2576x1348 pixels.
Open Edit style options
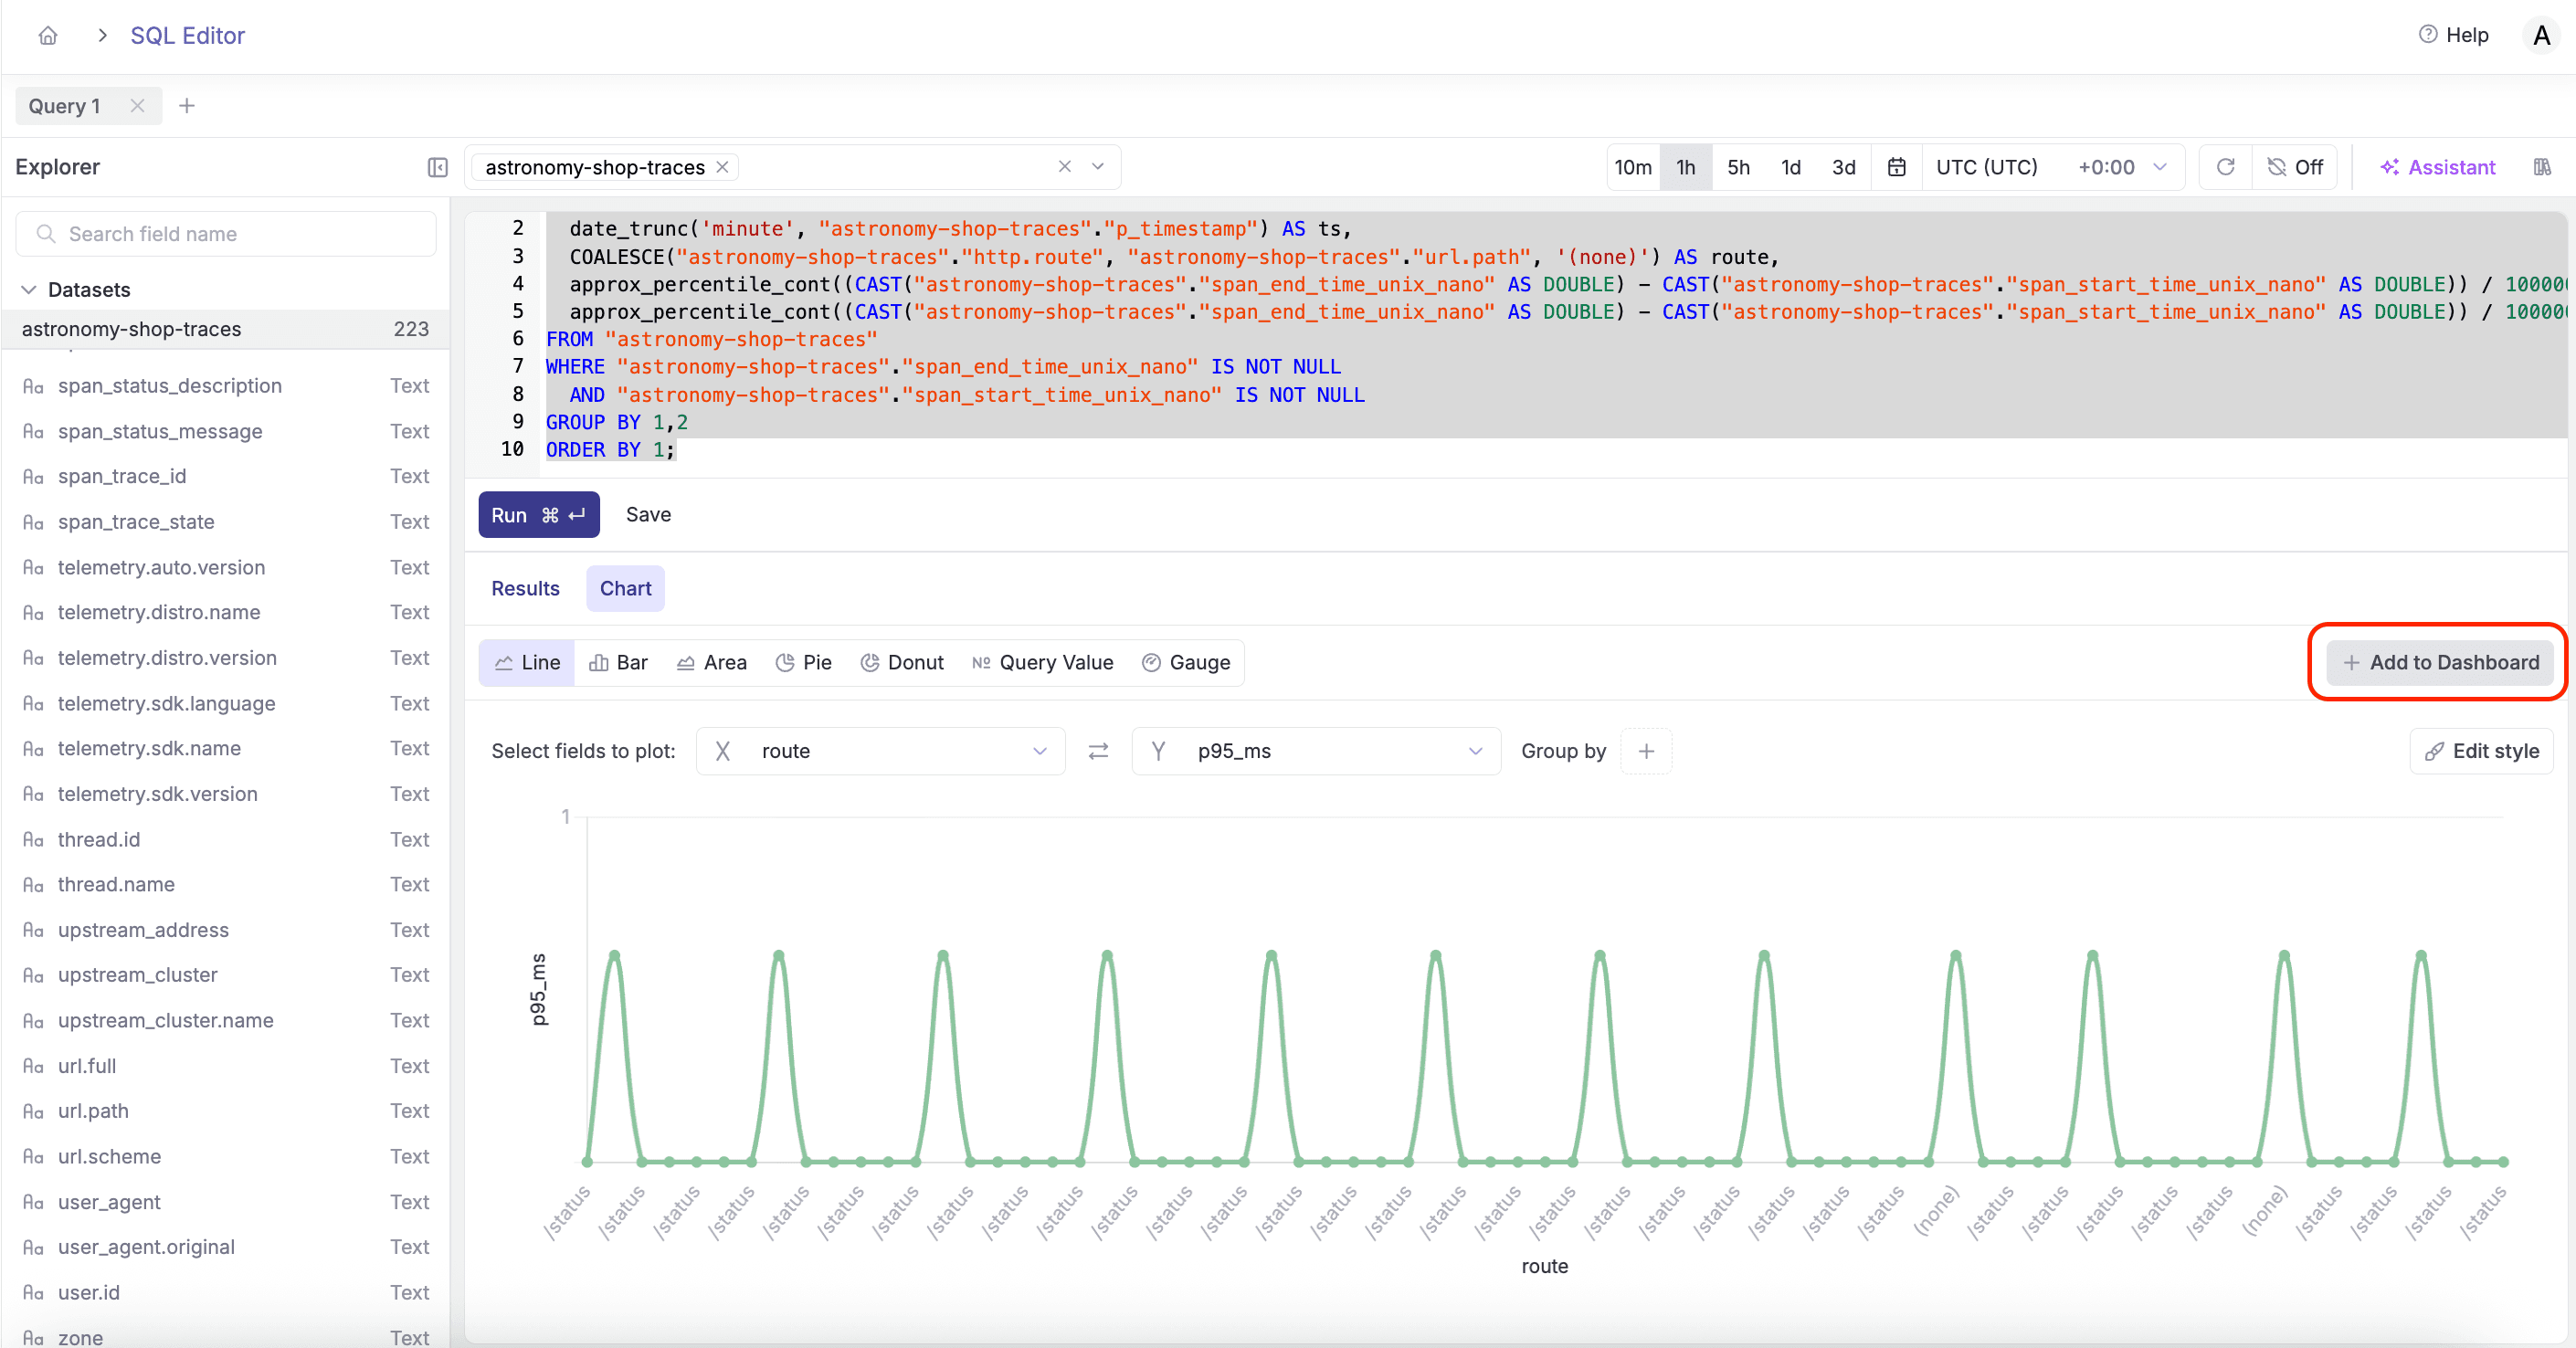coord(2482,752)
